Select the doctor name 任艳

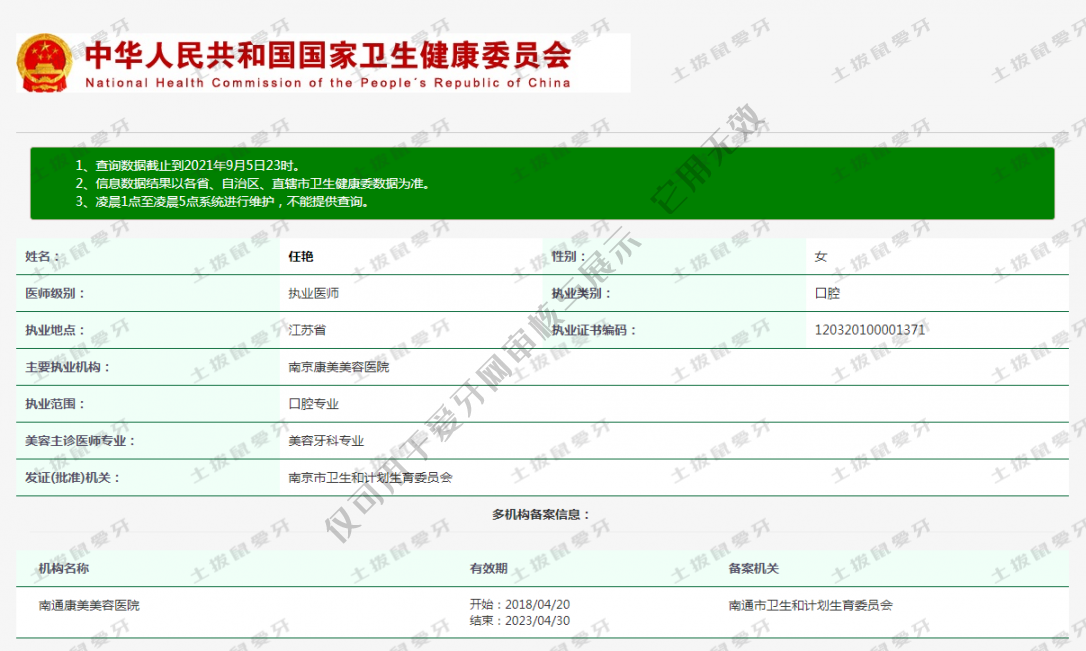pos(301,257)
